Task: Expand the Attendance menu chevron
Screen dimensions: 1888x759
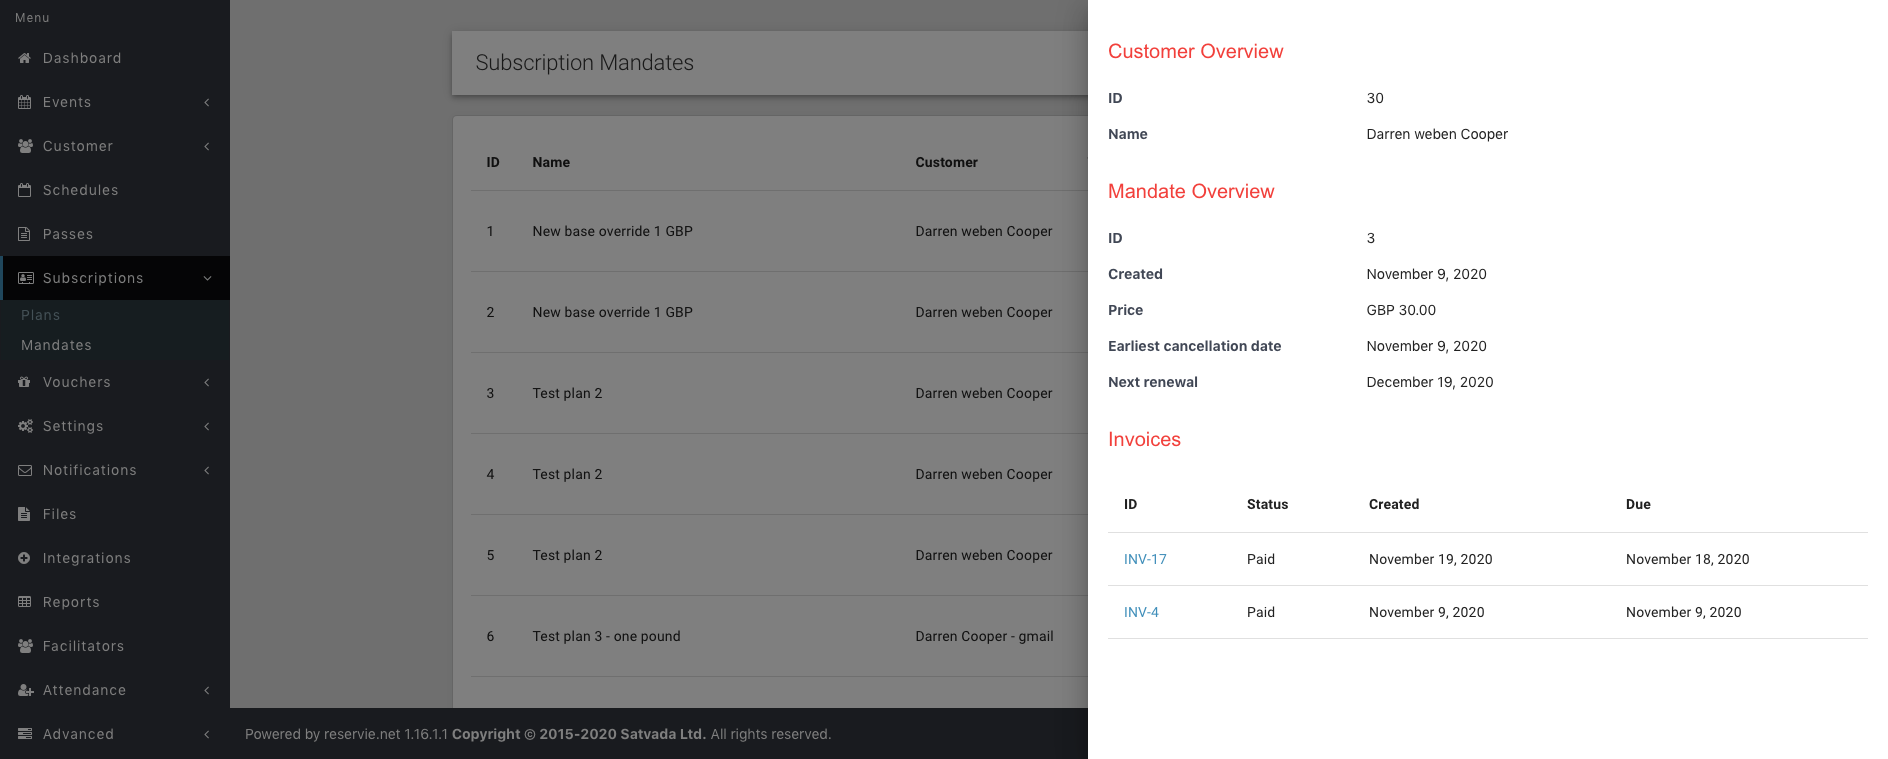Action: (207, 690)
